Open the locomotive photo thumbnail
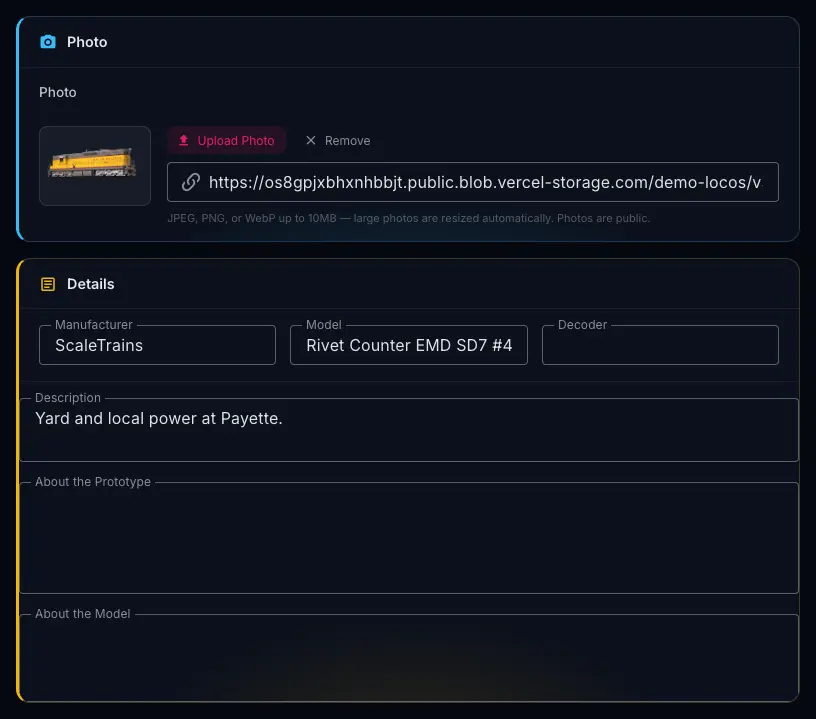This screenshot has height=719, width=816. click(95, 166)
